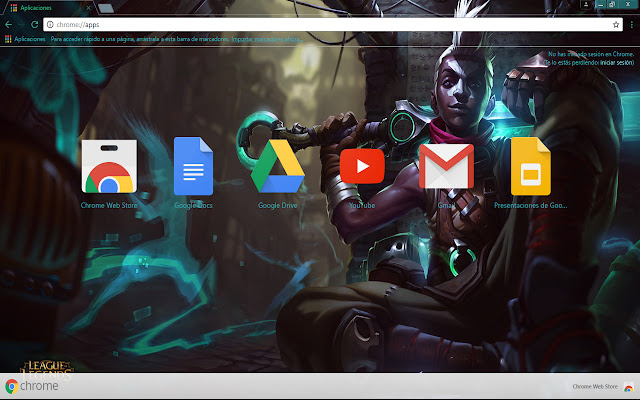This screenshot has width=640, height=400.
Task: Click the YouTube label text
Action: click(362, 205)
